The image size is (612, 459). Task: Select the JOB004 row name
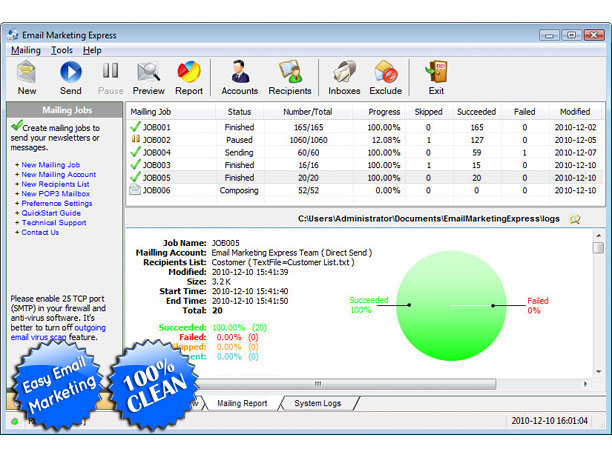pyautogui.click(x=157, y=152)
